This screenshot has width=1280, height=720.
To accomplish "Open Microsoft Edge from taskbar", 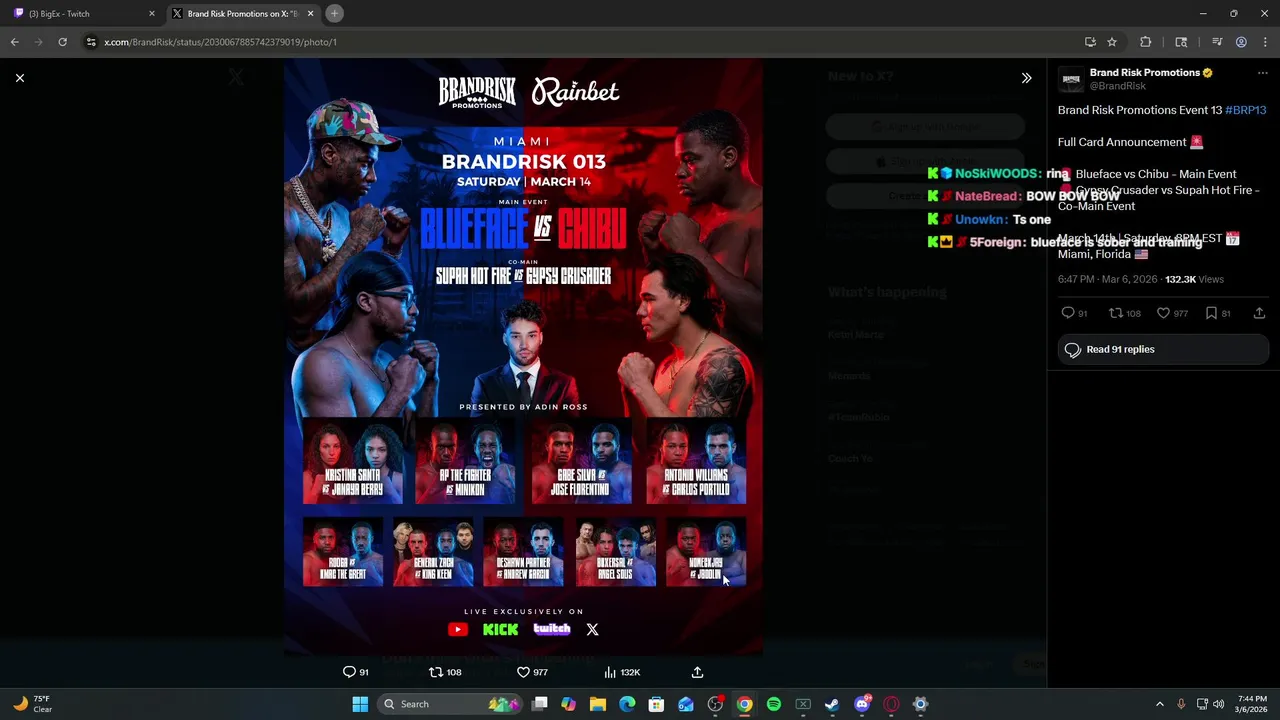I will pos(627,704).
